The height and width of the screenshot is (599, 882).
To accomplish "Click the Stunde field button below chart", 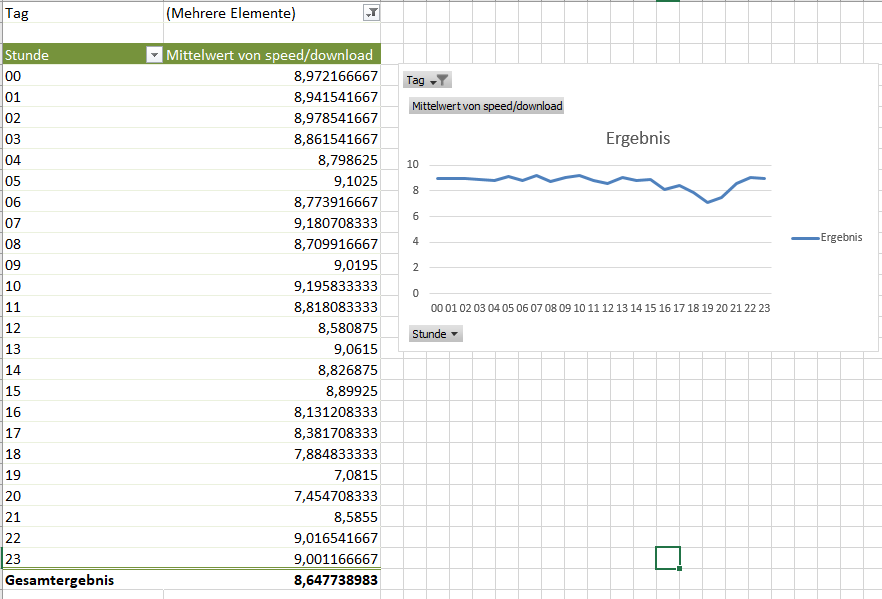I will tap(435, 334).
